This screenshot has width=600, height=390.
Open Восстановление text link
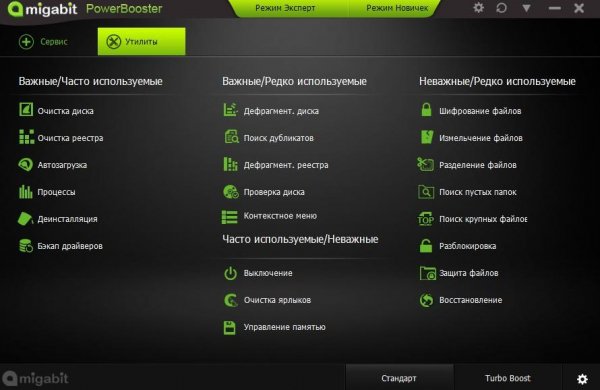(x=471, y=300)
